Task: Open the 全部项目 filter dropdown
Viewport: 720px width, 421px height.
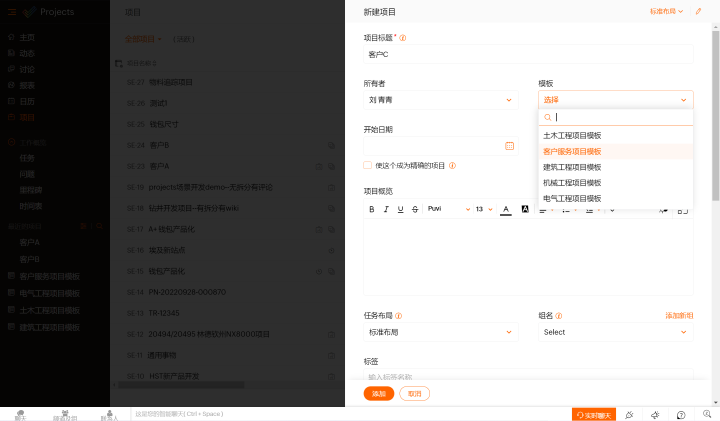Action: [x=143, y=39]
